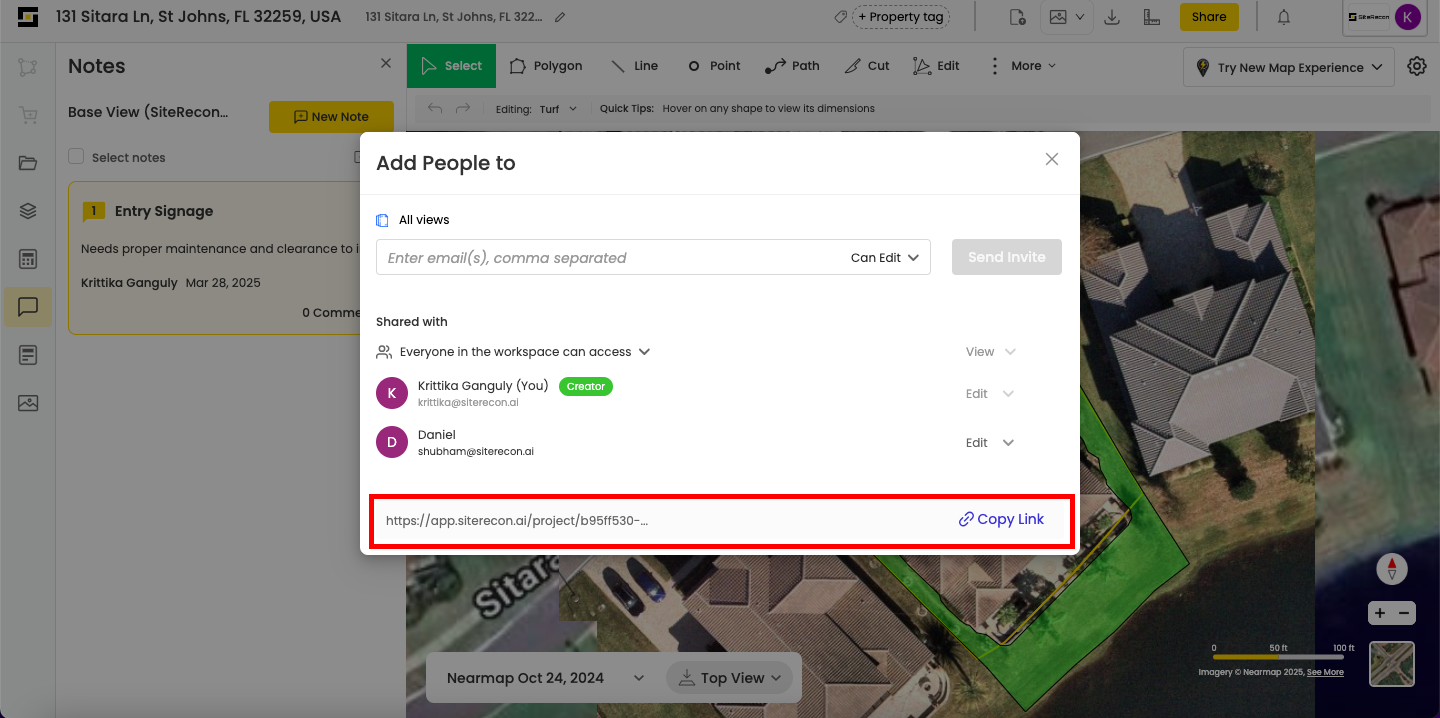Open the calculator icon in the left sidebar
The image size is (1440, 718).
pos(28,259)
